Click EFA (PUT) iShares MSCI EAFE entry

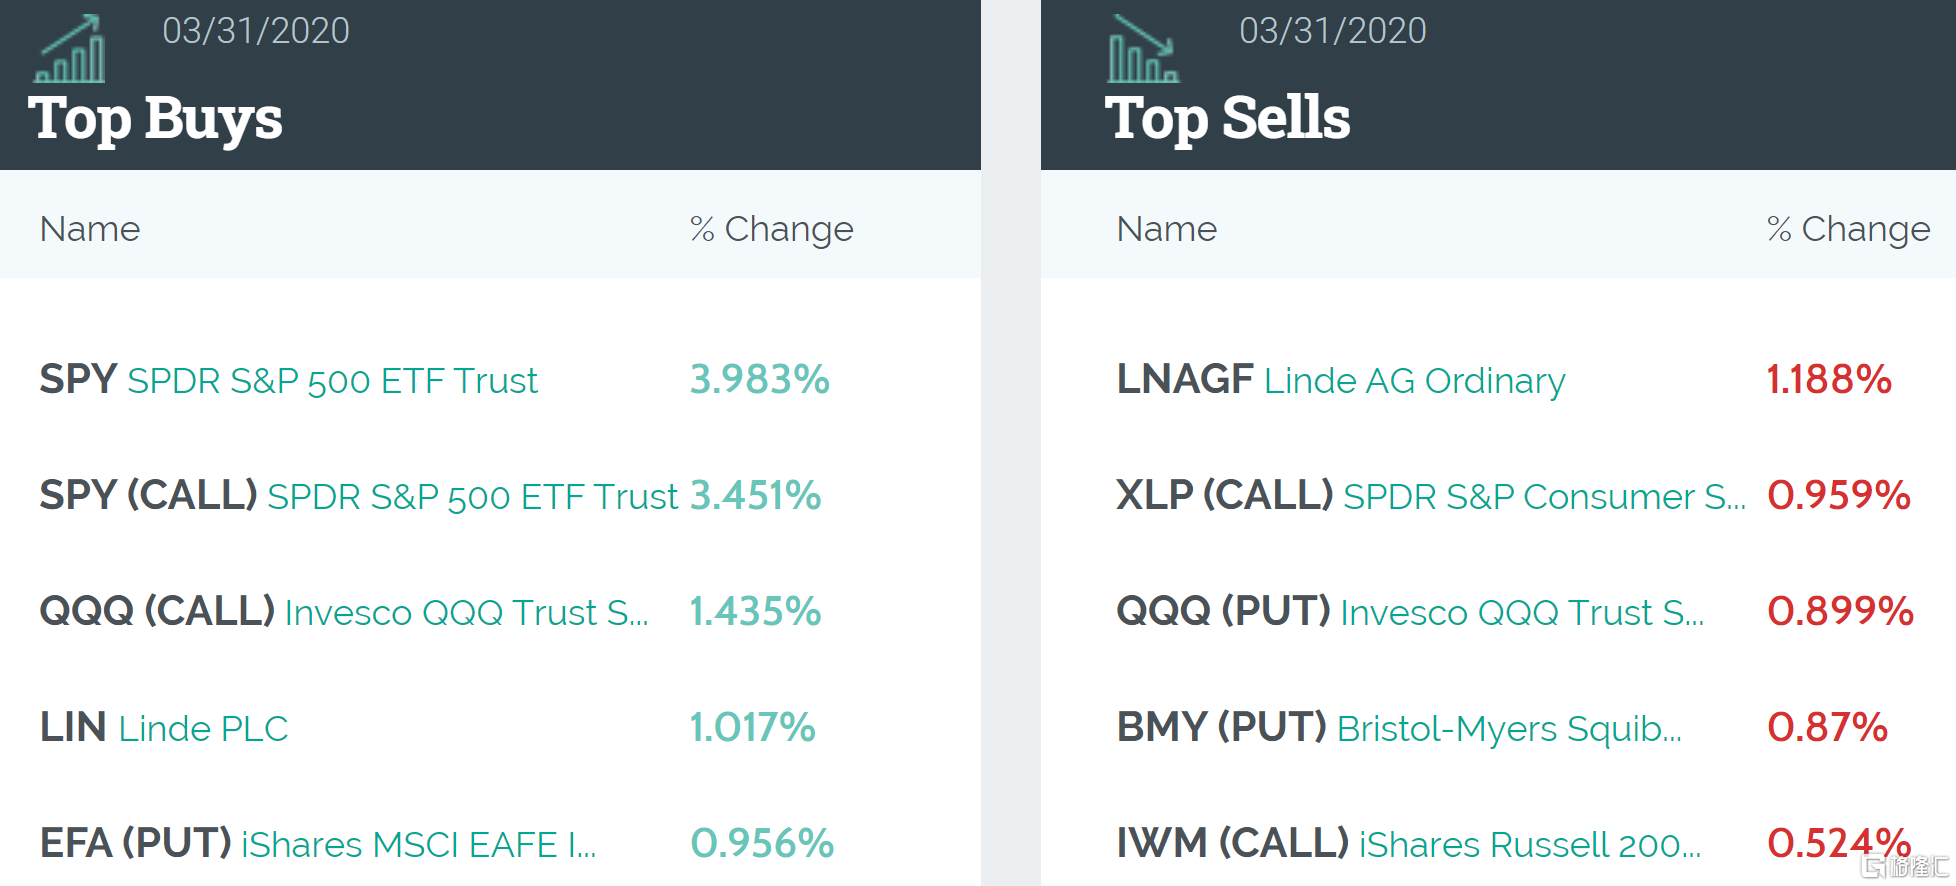(x=317, y=844)
